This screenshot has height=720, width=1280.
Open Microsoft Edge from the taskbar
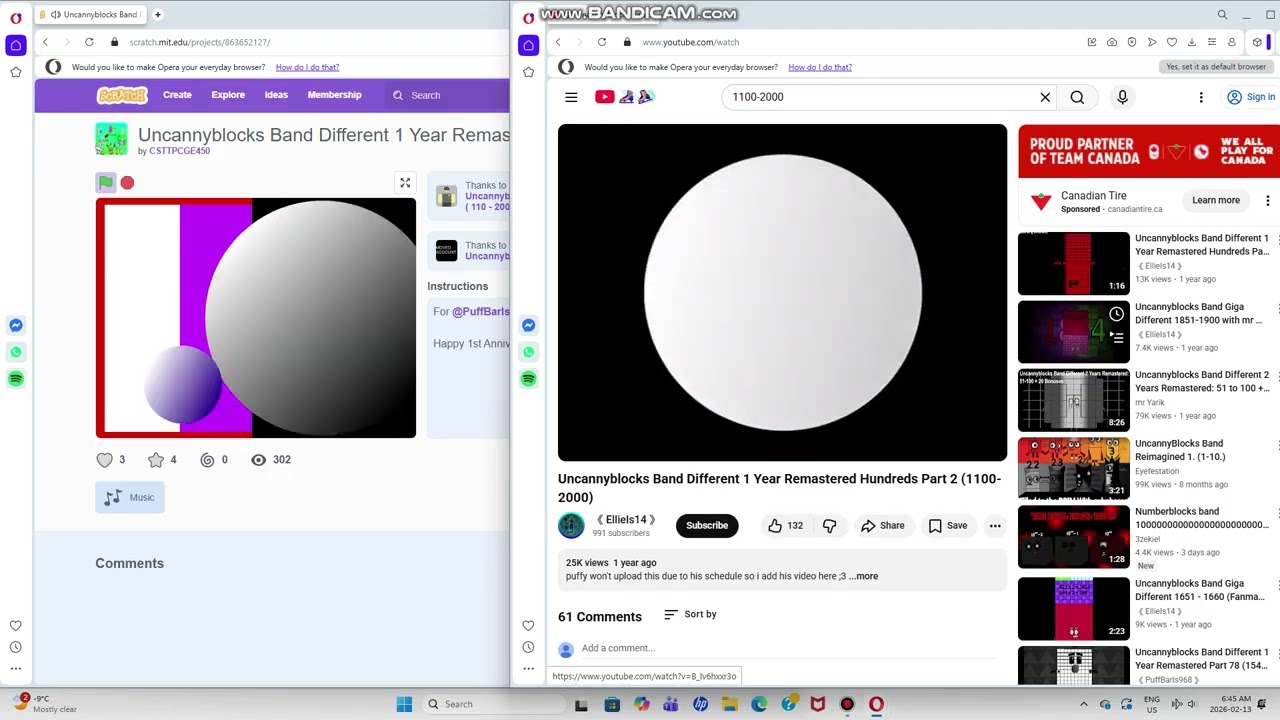759,704
